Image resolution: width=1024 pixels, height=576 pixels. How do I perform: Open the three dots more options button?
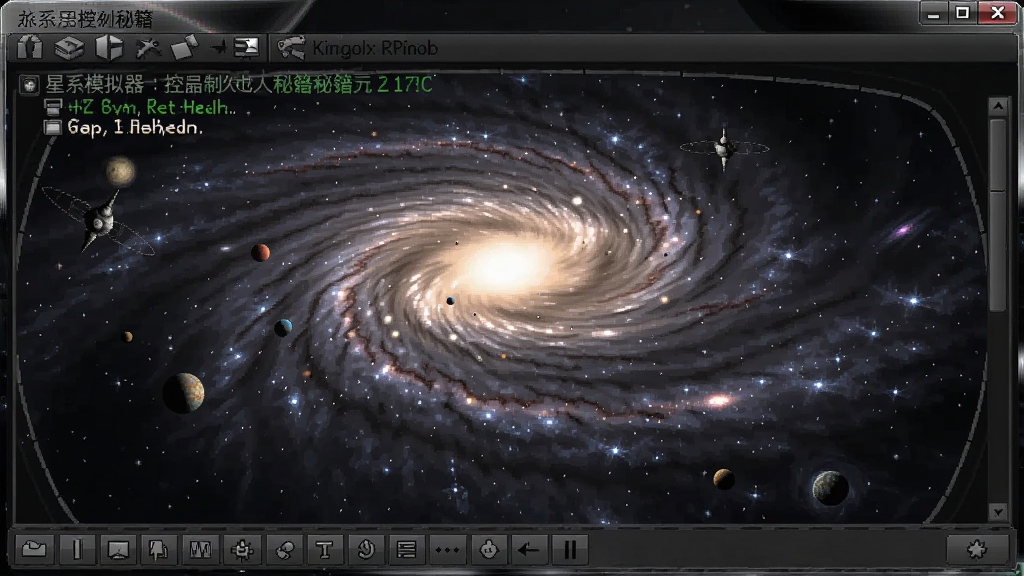(447, 549)
